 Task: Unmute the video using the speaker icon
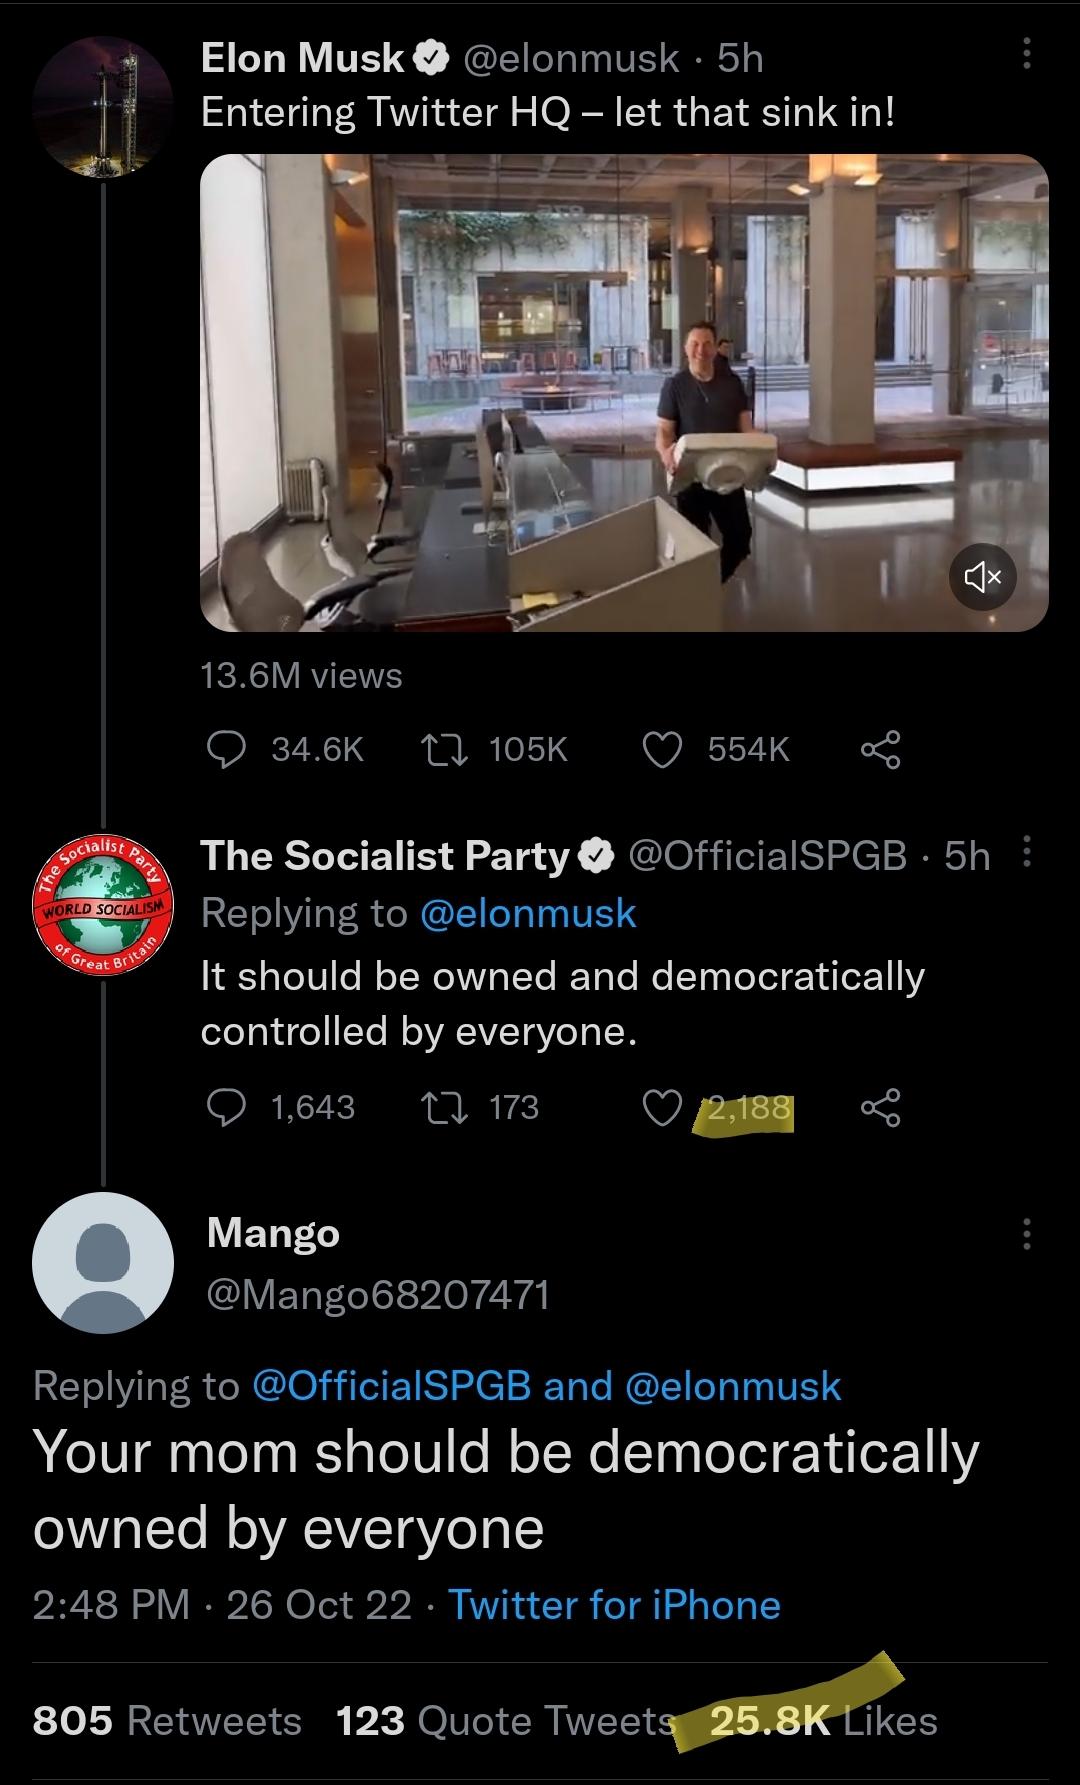(983, 576)
